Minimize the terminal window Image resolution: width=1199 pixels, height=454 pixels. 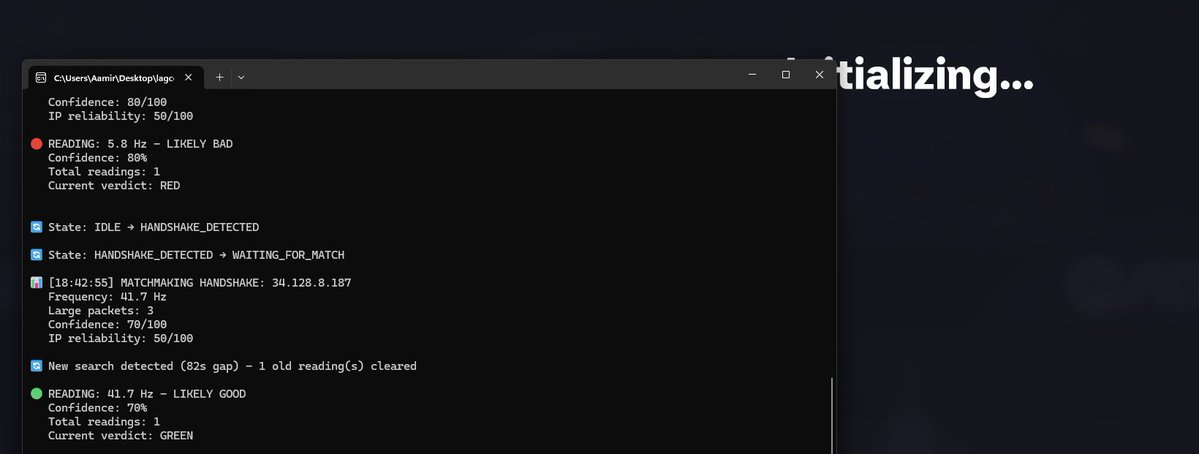(x=752, y=75)
